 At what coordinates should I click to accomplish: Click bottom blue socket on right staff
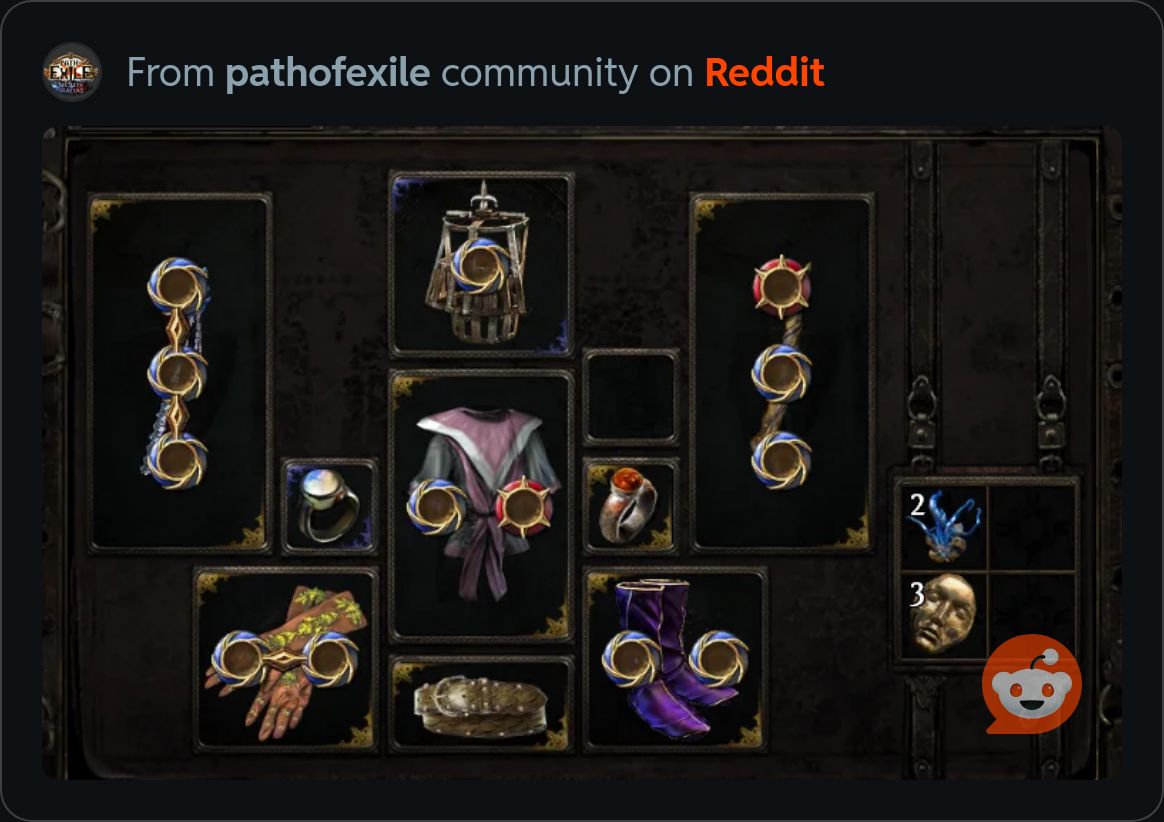tap(781, 460)
